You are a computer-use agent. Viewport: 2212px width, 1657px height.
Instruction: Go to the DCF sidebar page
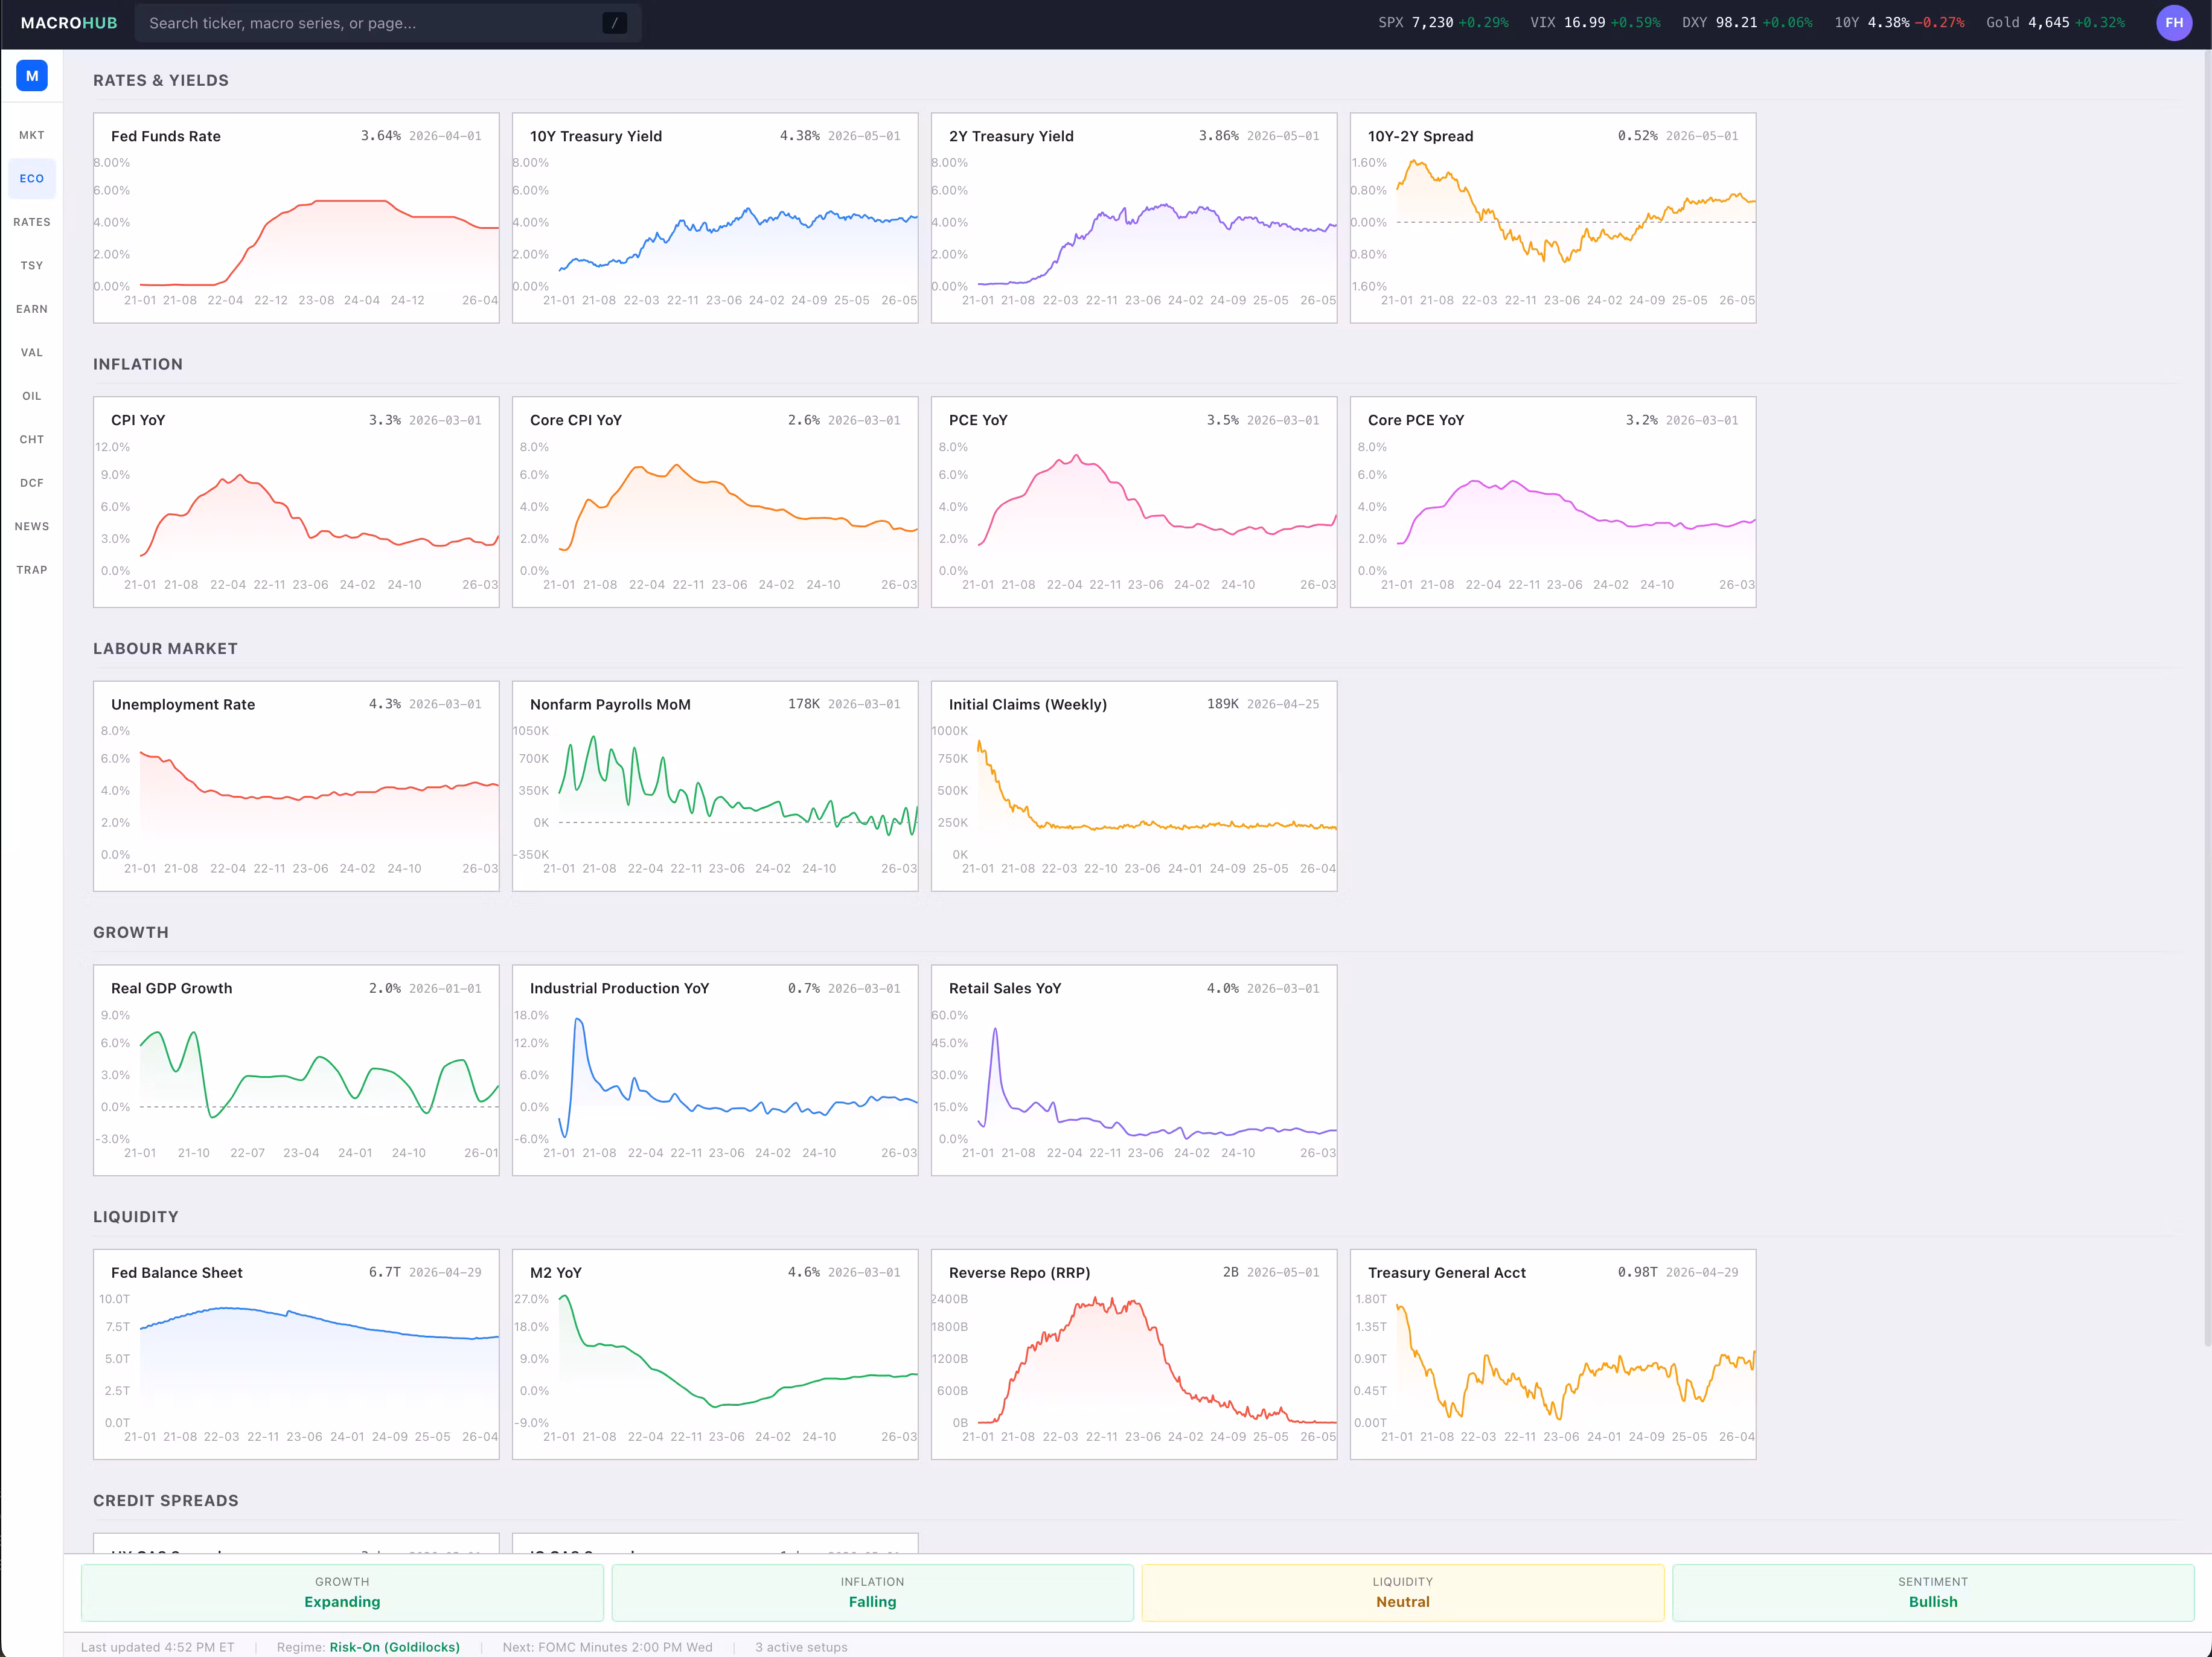click(32, 483)
